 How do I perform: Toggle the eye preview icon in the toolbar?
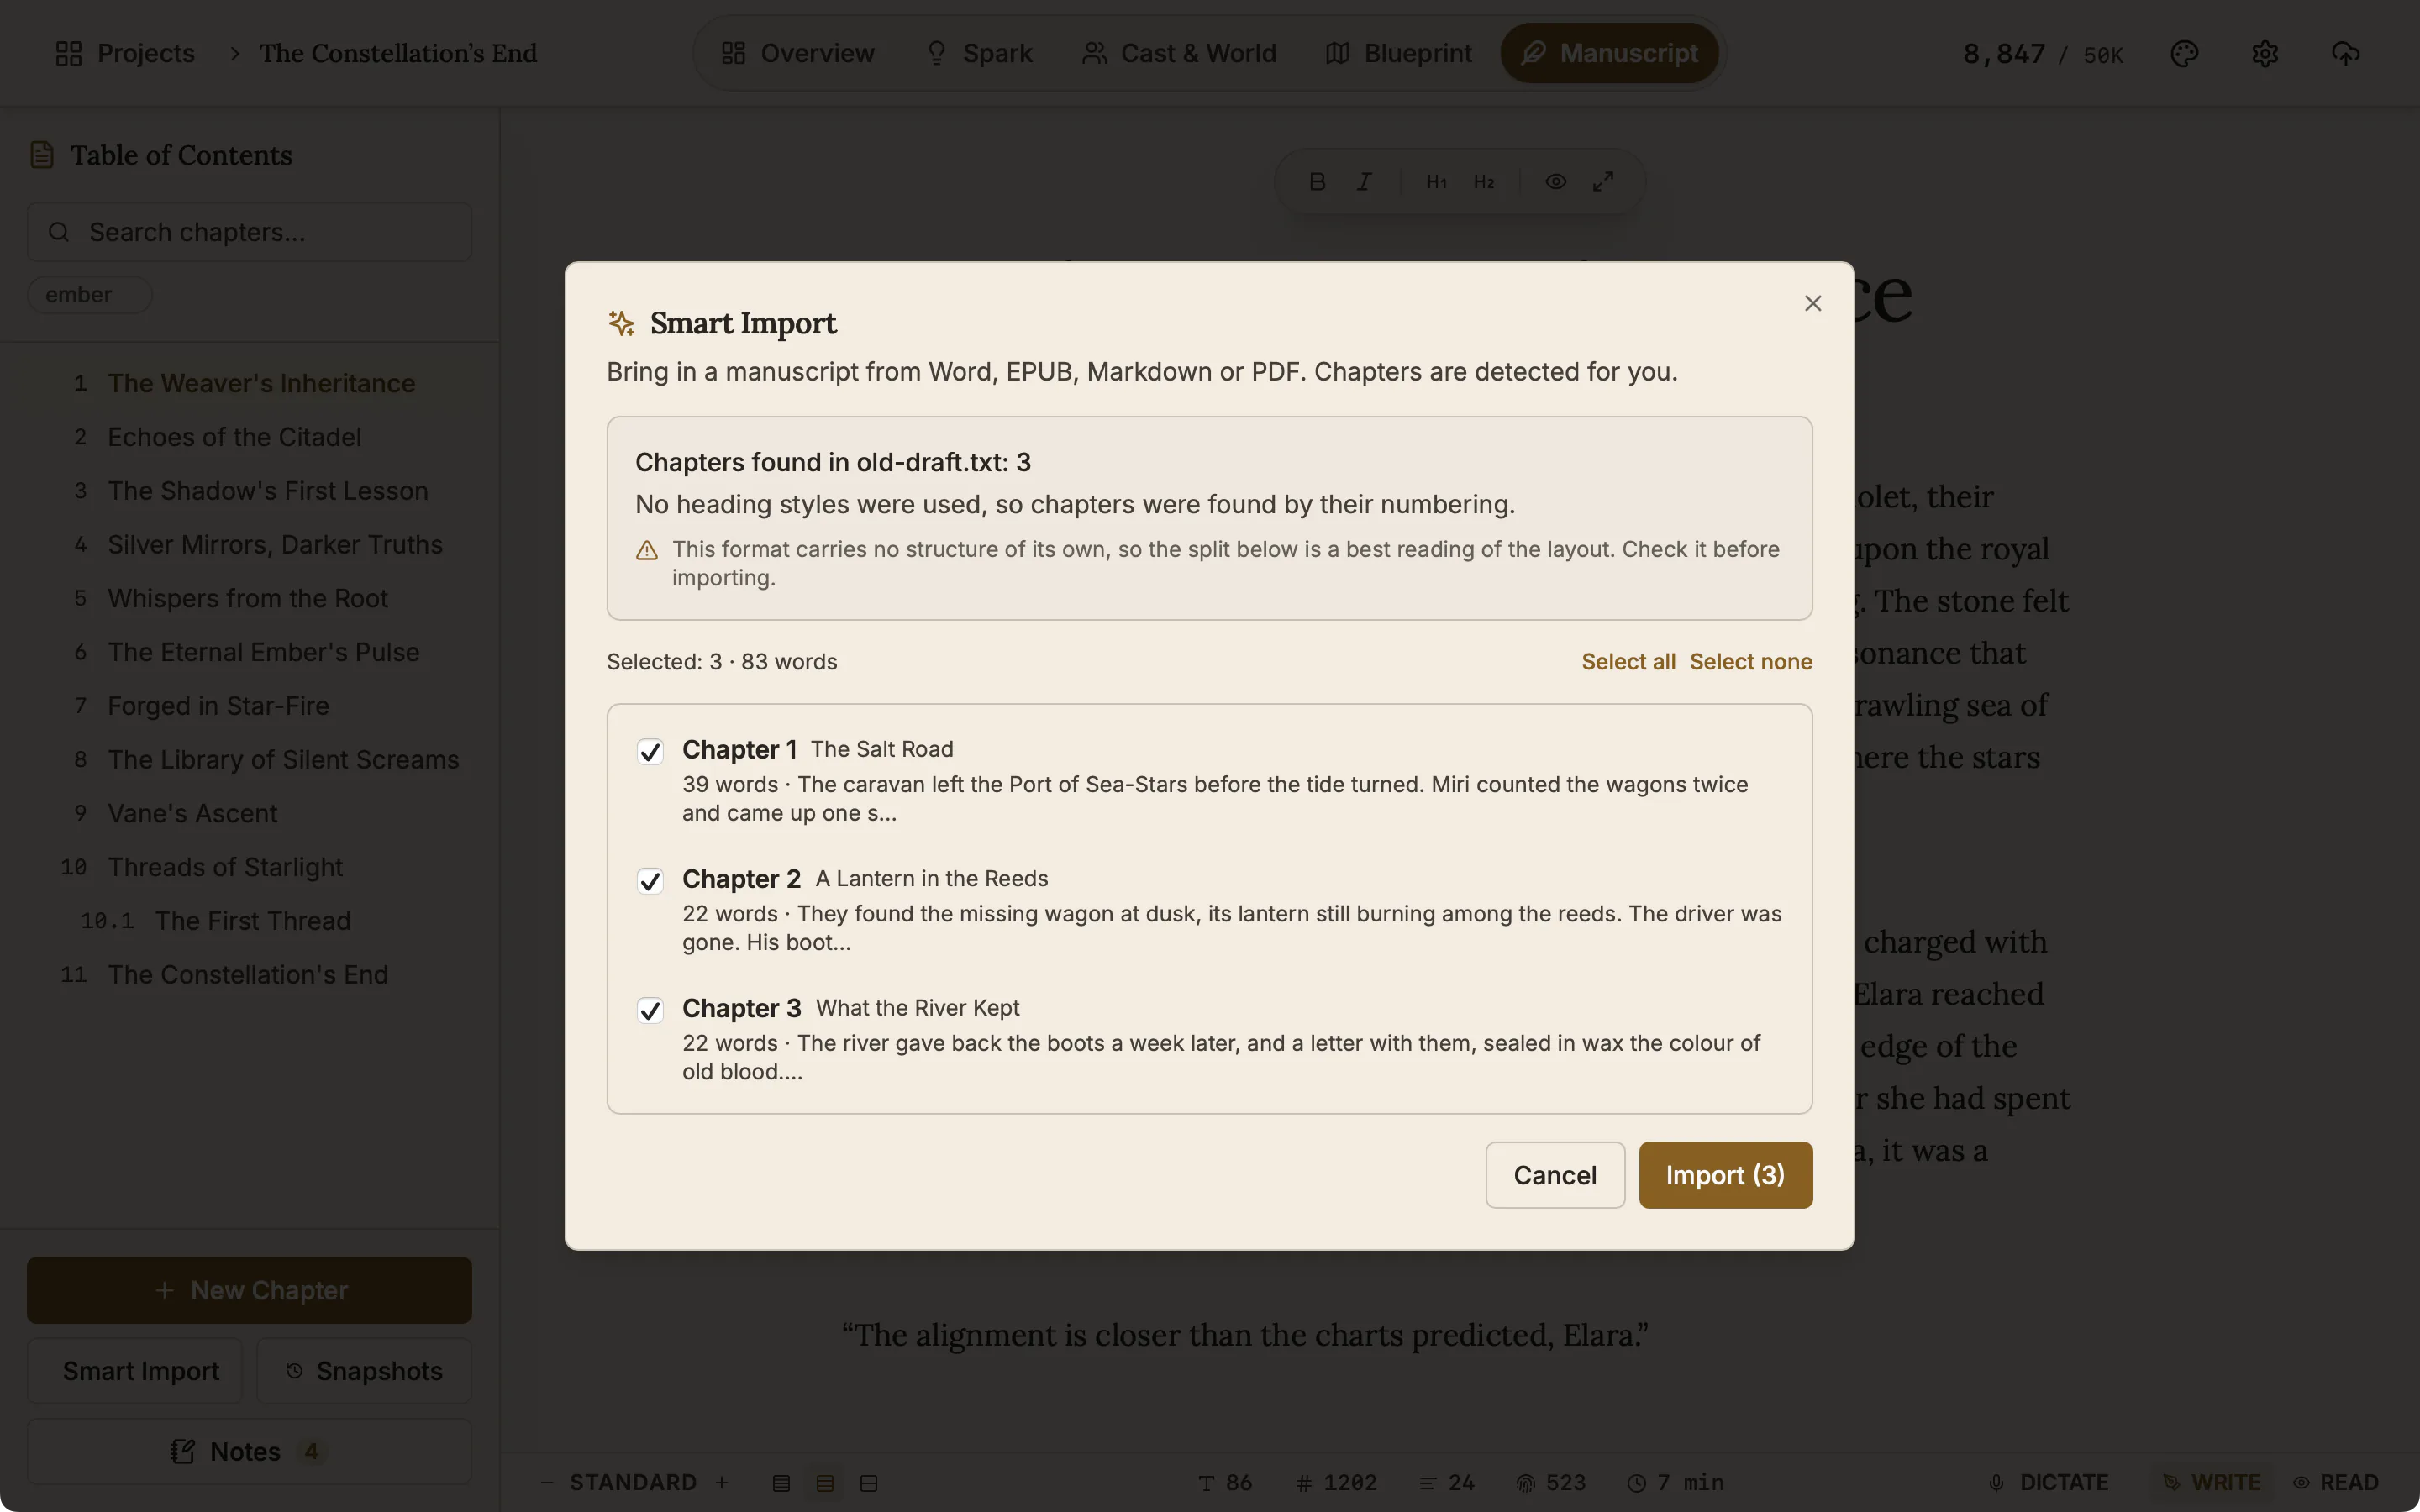pyautogui.click(x=1555, y=182)
